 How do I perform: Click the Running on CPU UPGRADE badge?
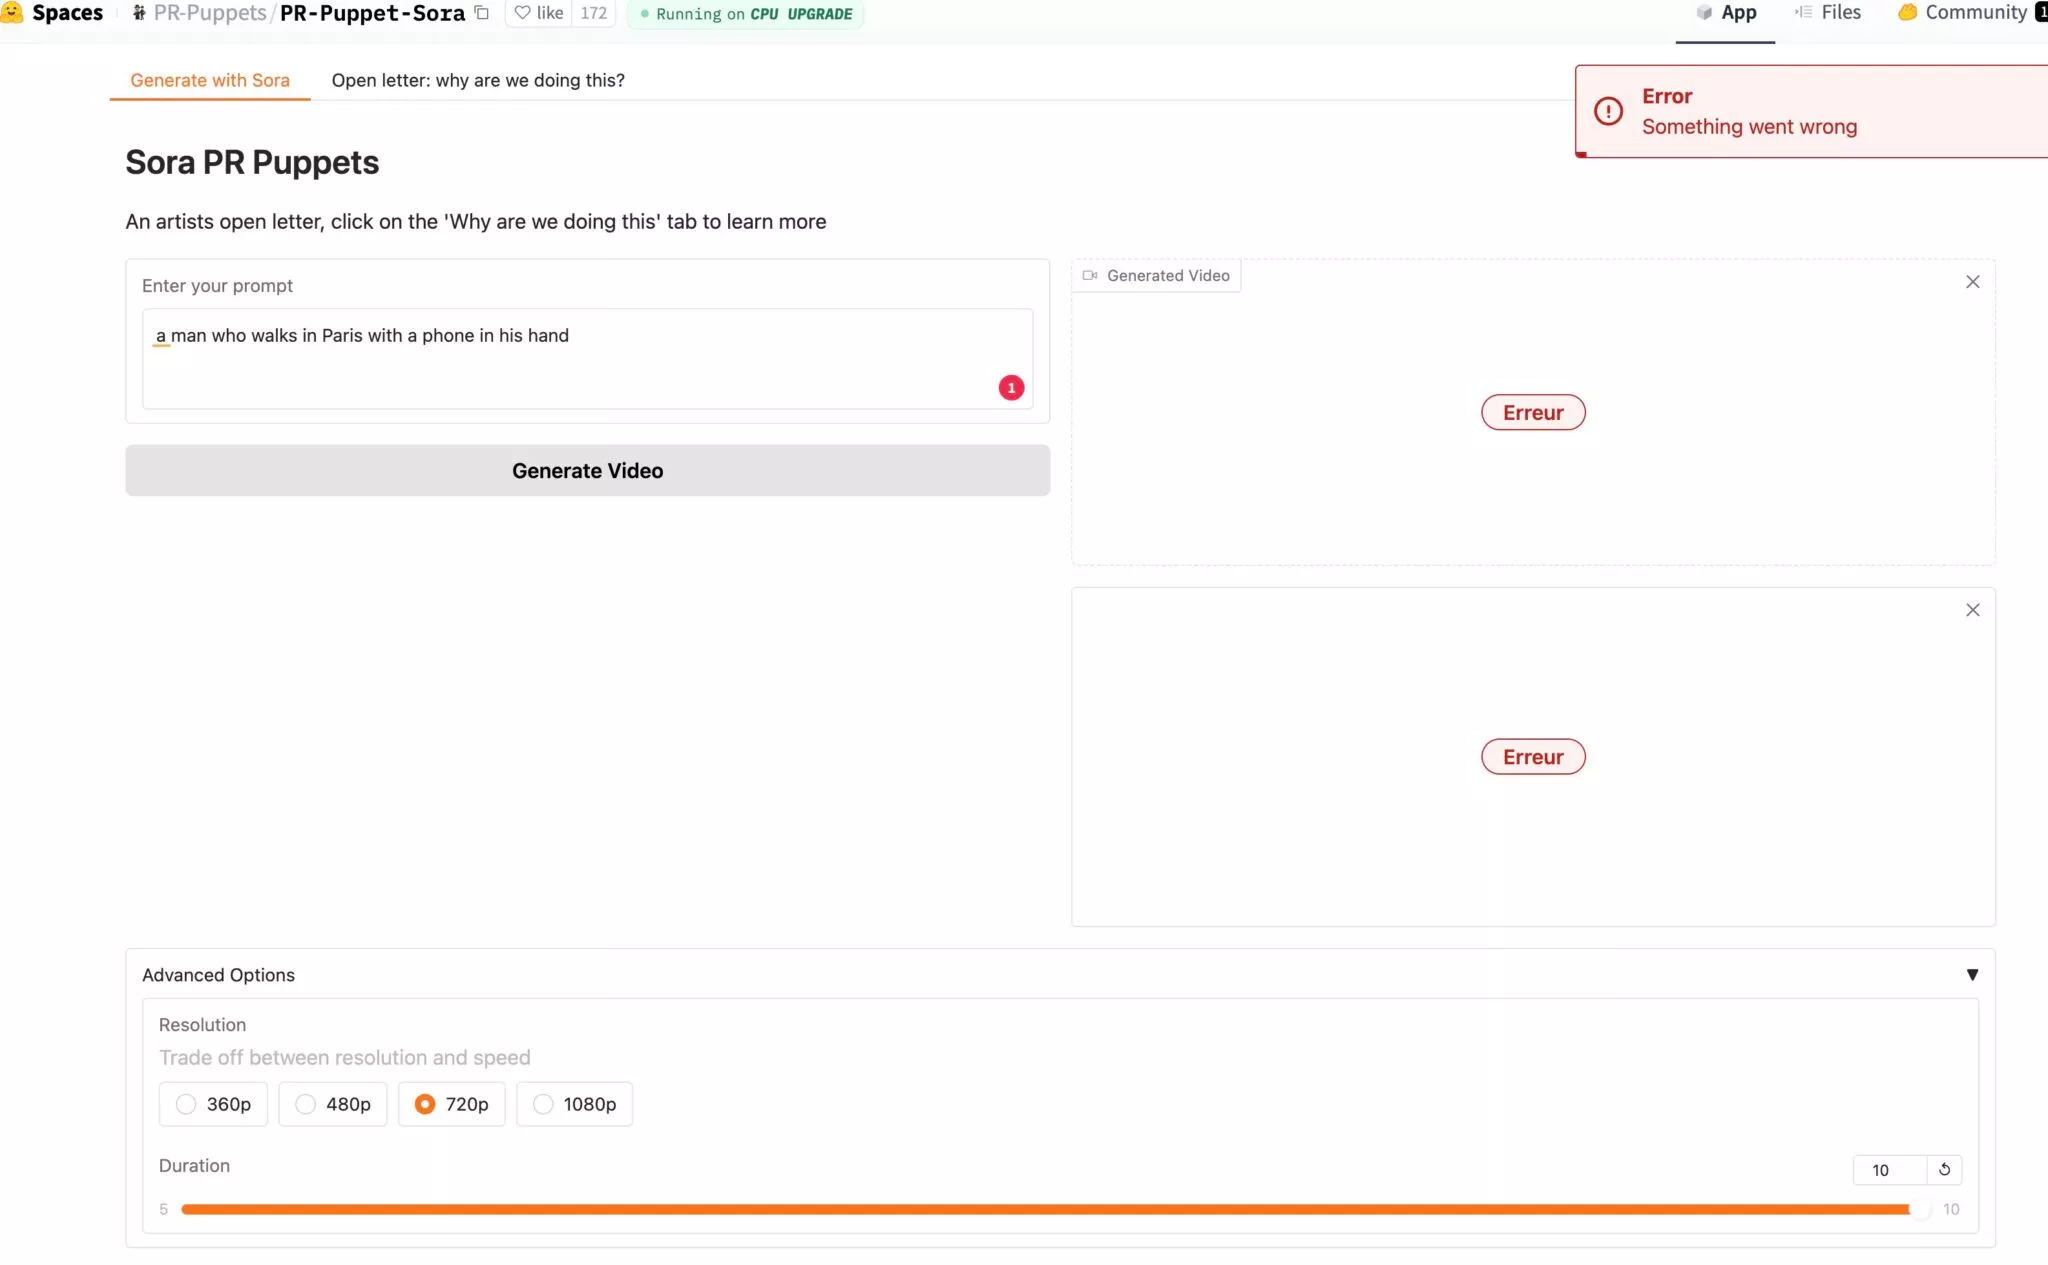746,14
